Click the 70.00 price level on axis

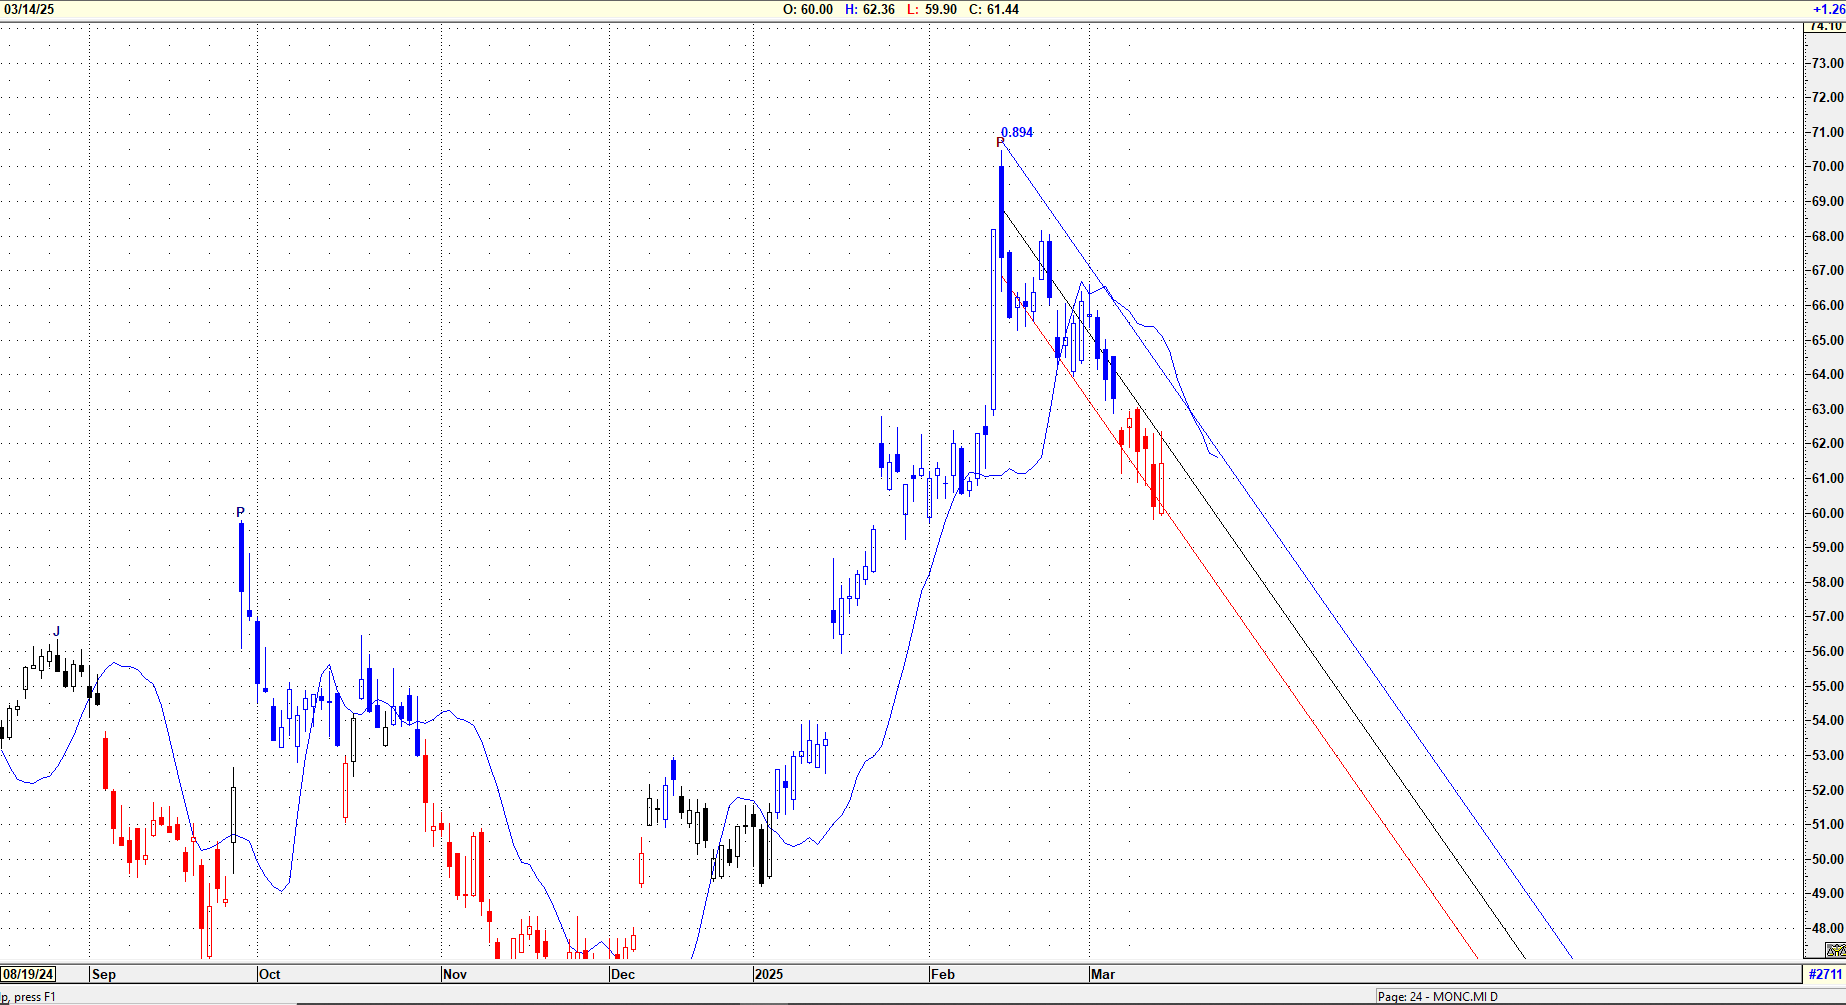[x=1828, y=167]
